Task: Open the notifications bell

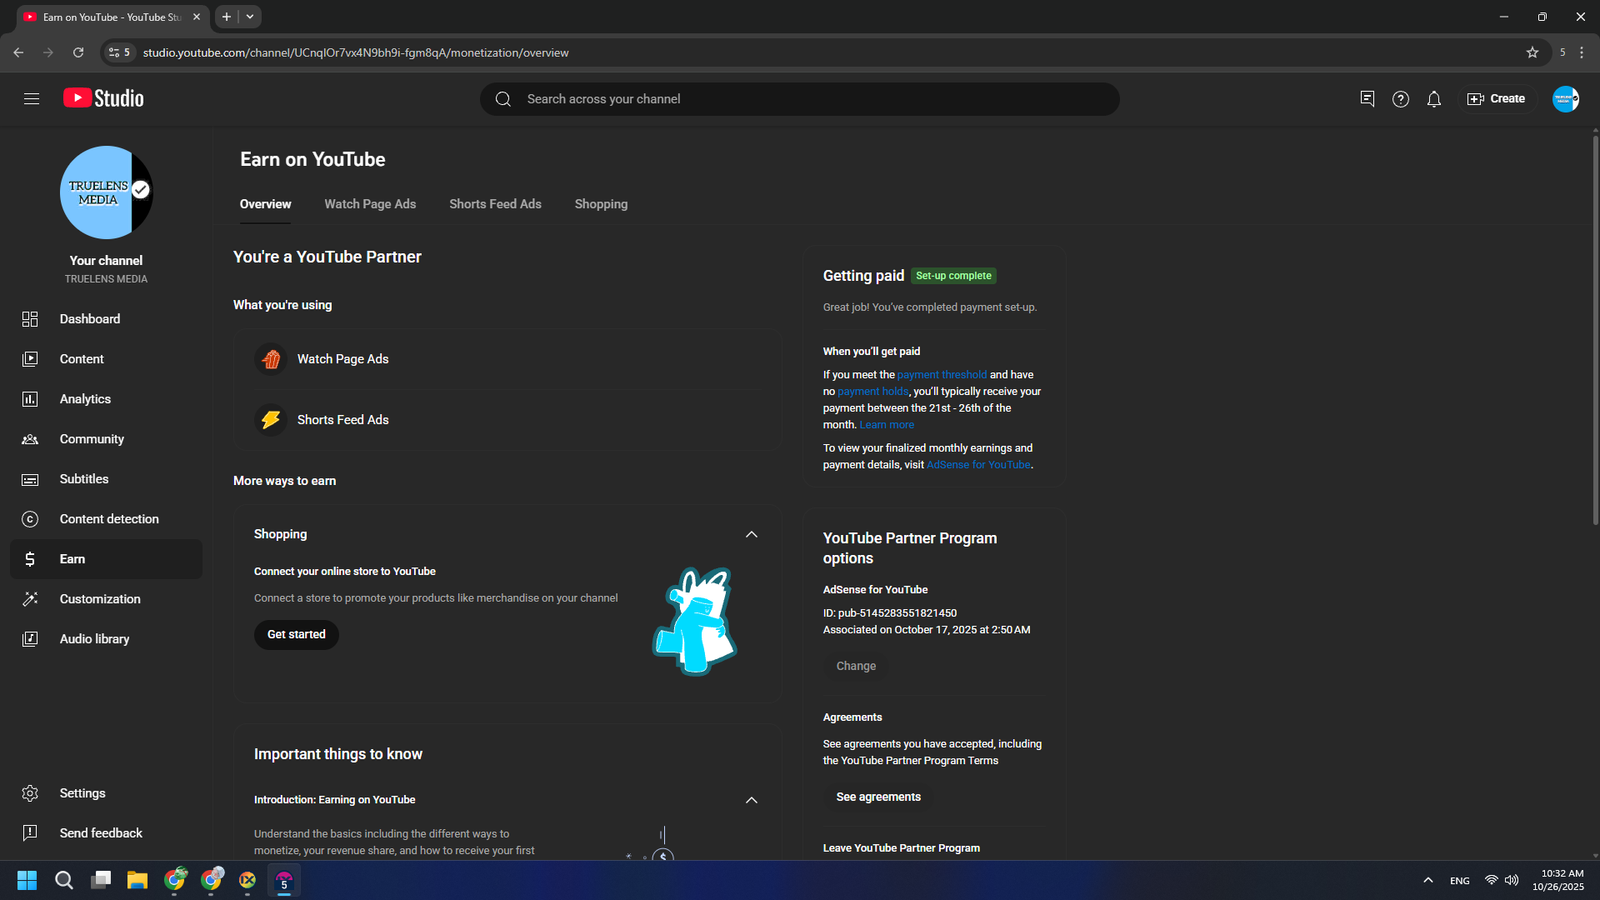Action: pyautogui.click(x=1434, y=99)
